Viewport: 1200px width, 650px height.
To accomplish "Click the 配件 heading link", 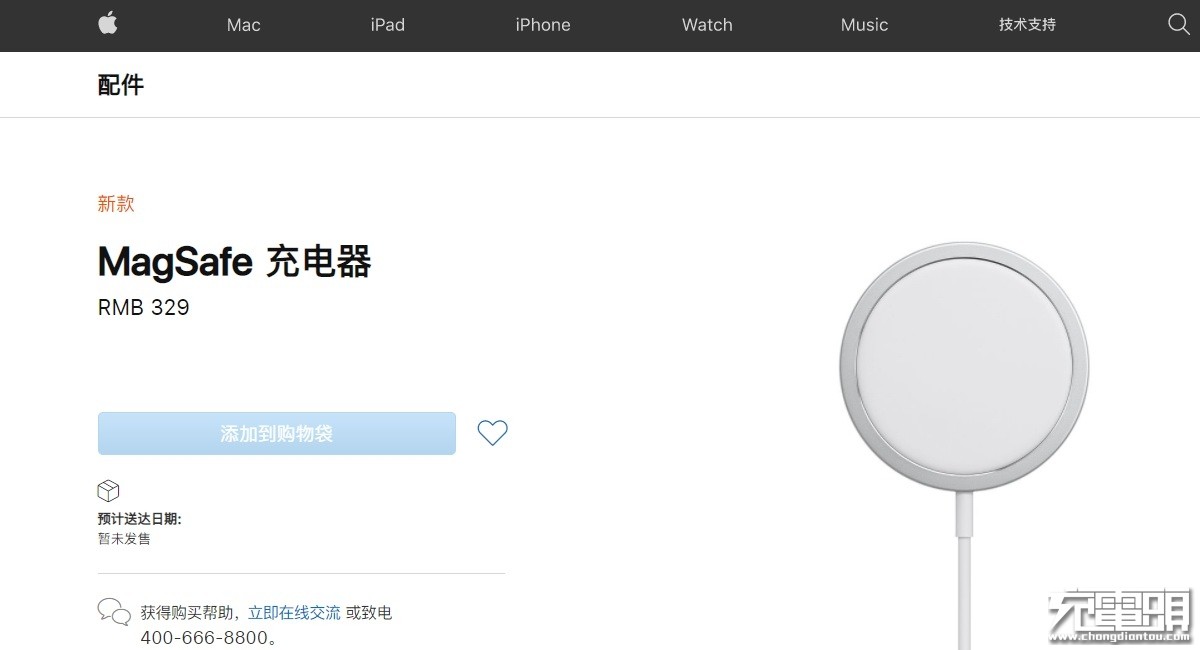I will [x=121, y=85].
